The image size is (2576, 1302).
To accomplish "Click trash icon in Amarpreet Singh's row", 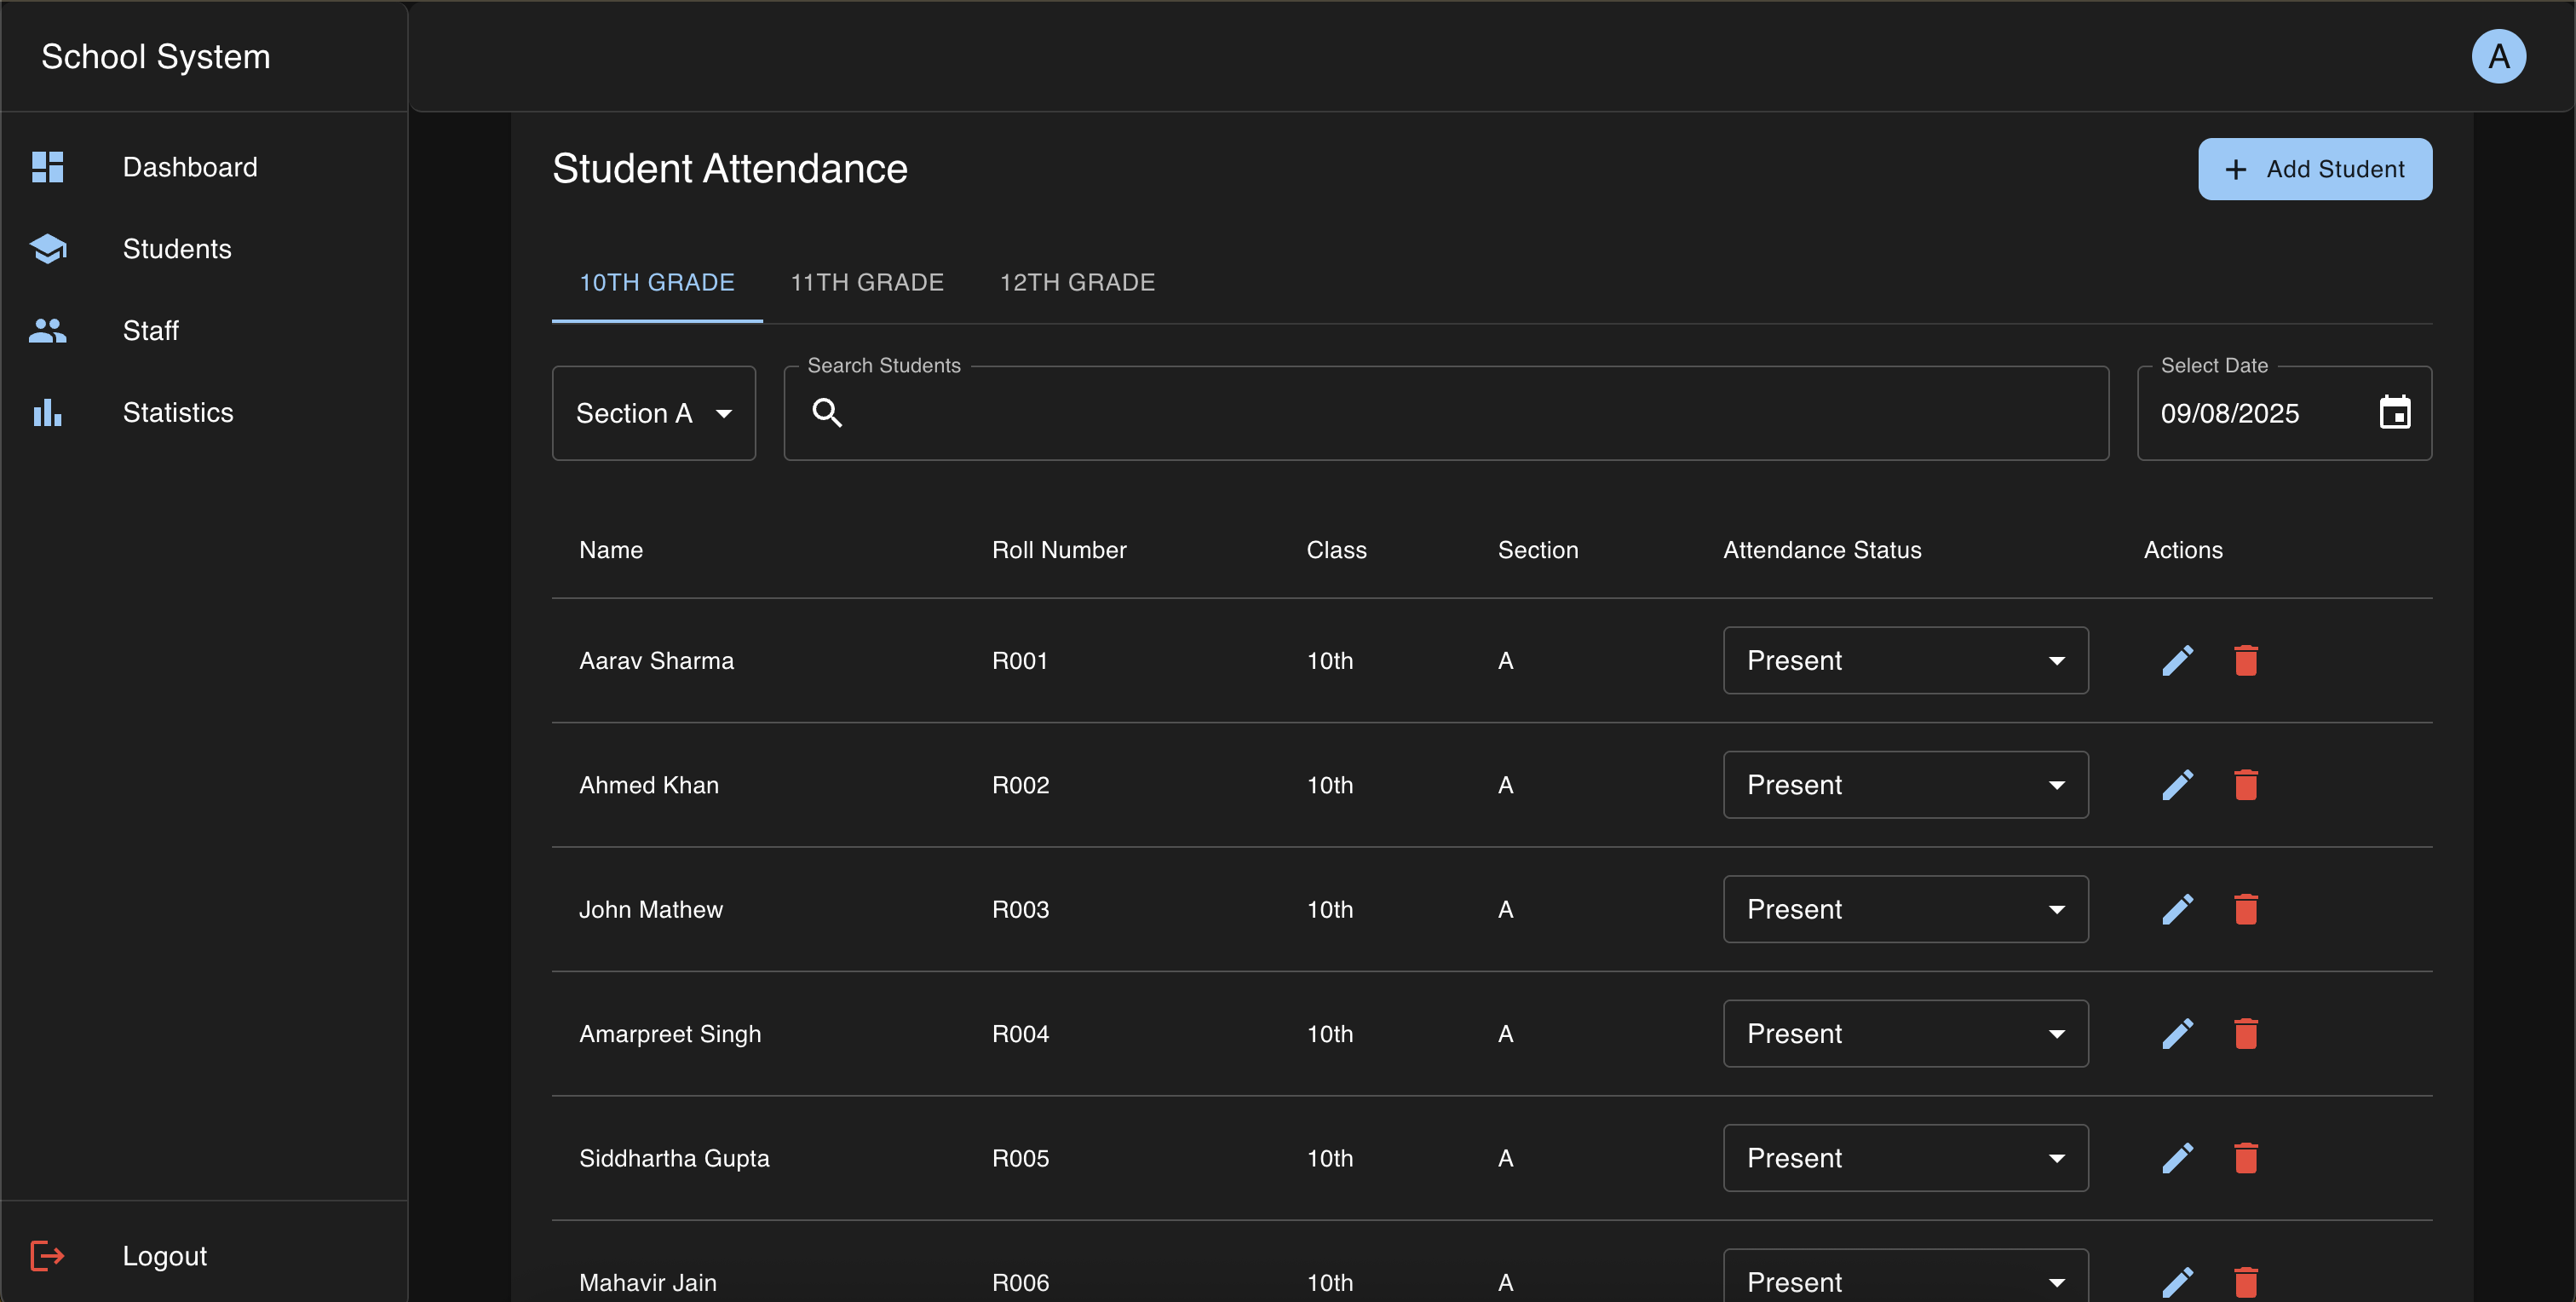I will click(x=2245, y=1034).
